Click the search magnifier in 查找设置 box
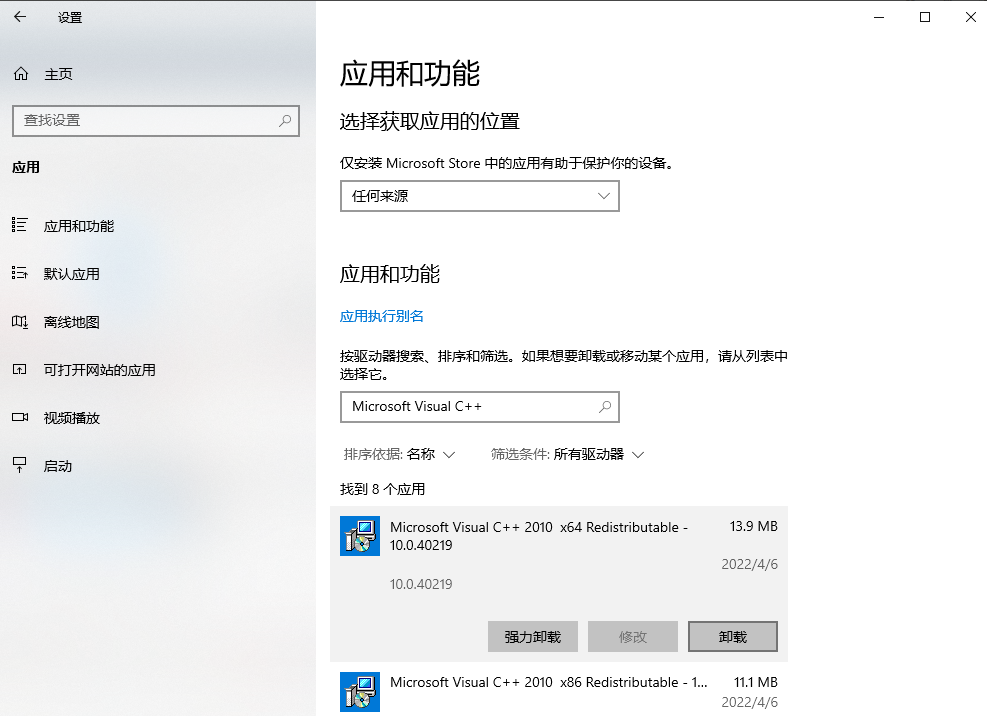Screen dimensions: 987x716 pos(285,120)
